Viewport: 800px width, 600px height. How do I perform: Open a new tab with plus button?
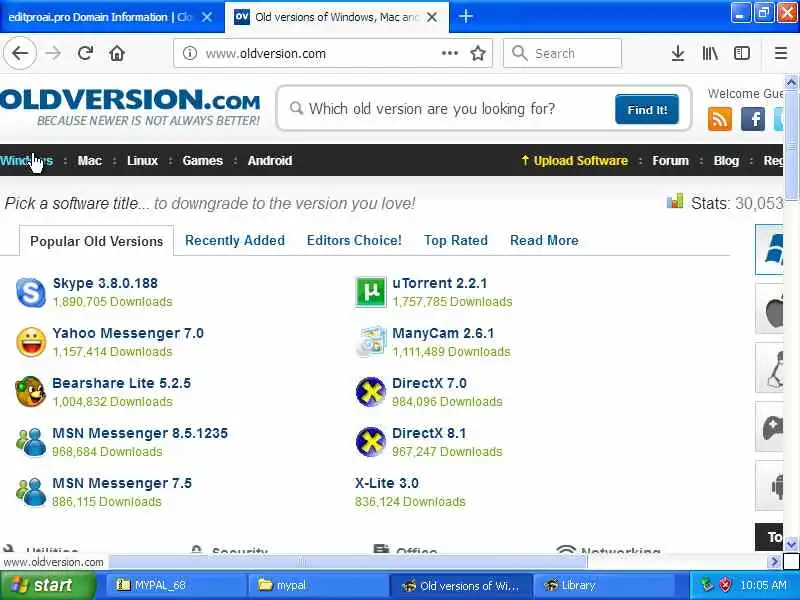click(x=465, y=16)
